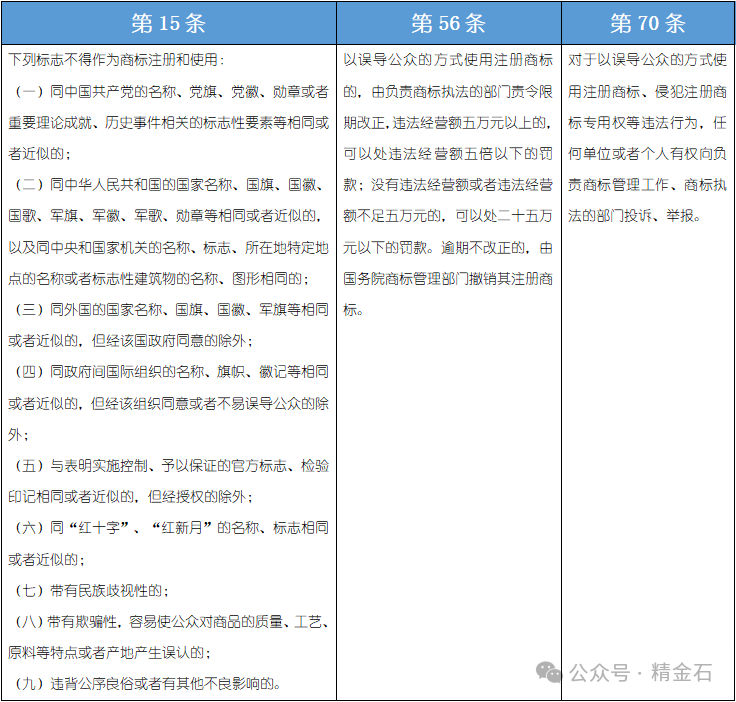This screenshot has height=702, width=736.
Task: Click the line "对于以误导公众的方式使"
Action: pyautogui.click(x=648, y=60)
